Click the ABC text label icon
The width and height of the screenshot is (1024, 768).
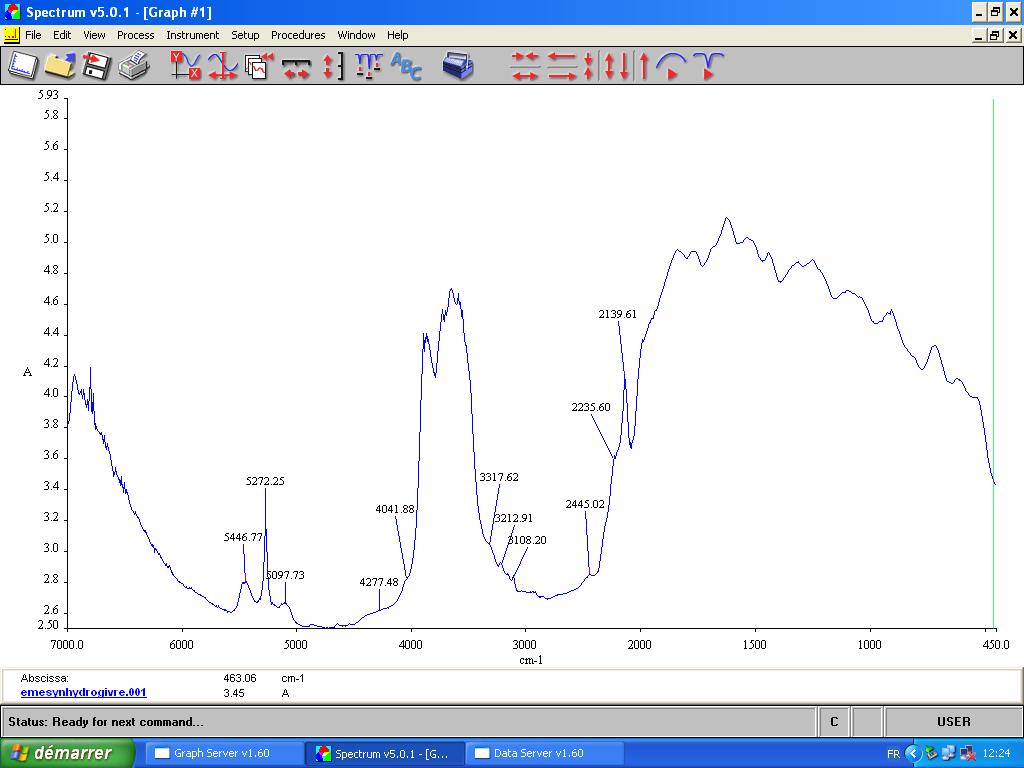[x=406, y=66]
